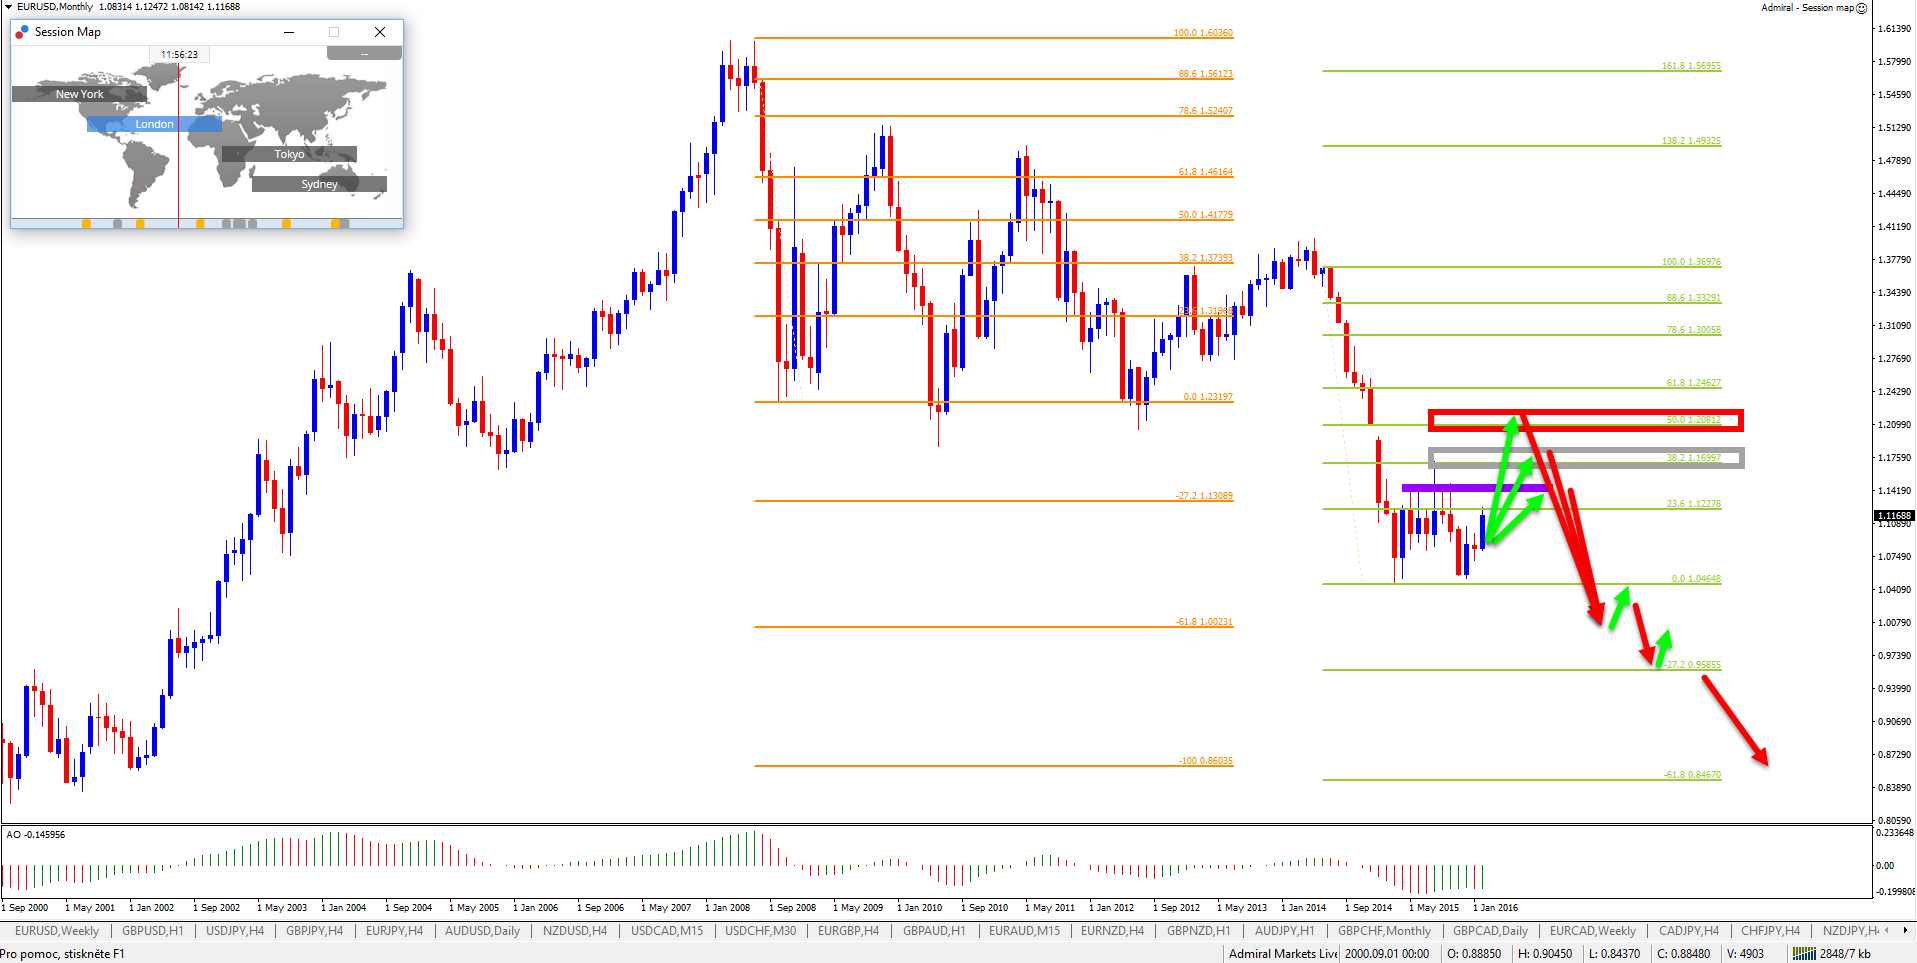
Task: Click the V: 4903 status value
Action: [1745, 954]
